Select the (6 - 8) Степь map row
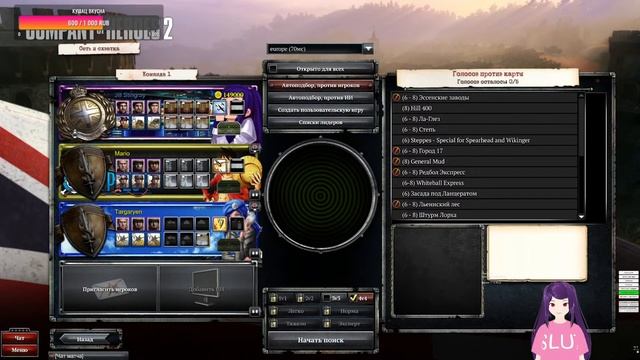640x360 pixels. pyautogui.click(x=484, y=129)
